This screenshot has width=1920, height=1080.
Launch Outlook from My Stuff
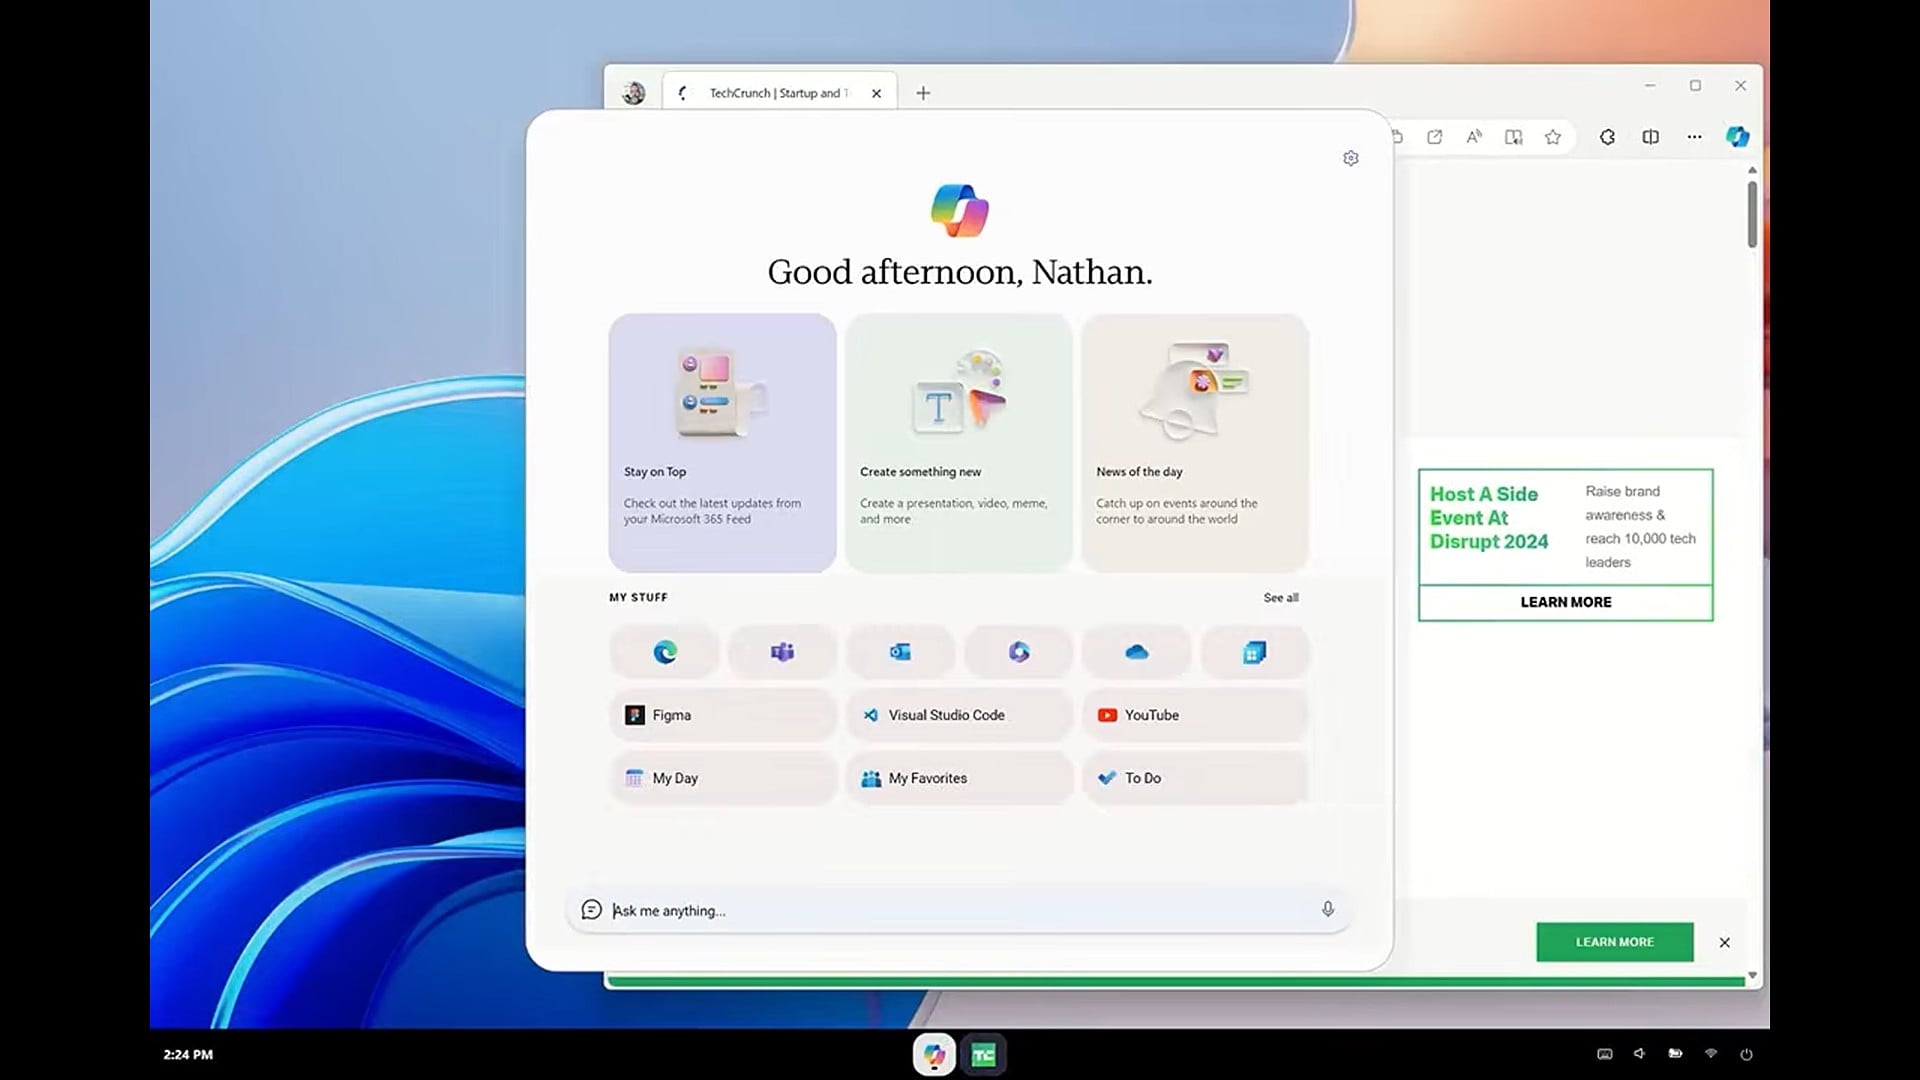pyautogui.click(x=900, y=652)
